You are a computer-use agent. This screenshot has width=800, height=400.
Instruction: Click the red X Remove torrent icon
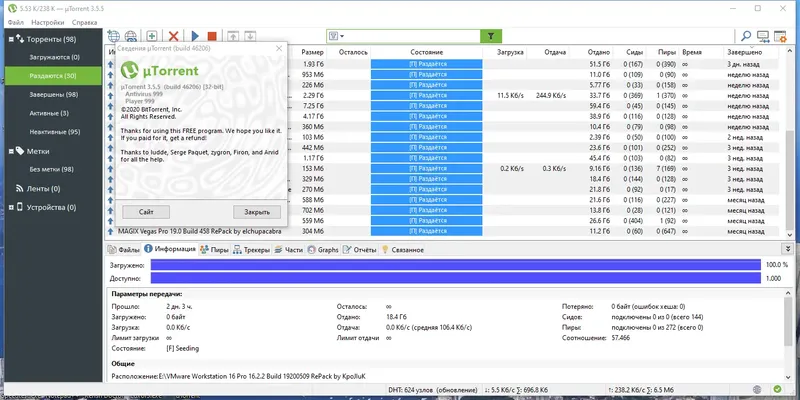pos(173,36)
